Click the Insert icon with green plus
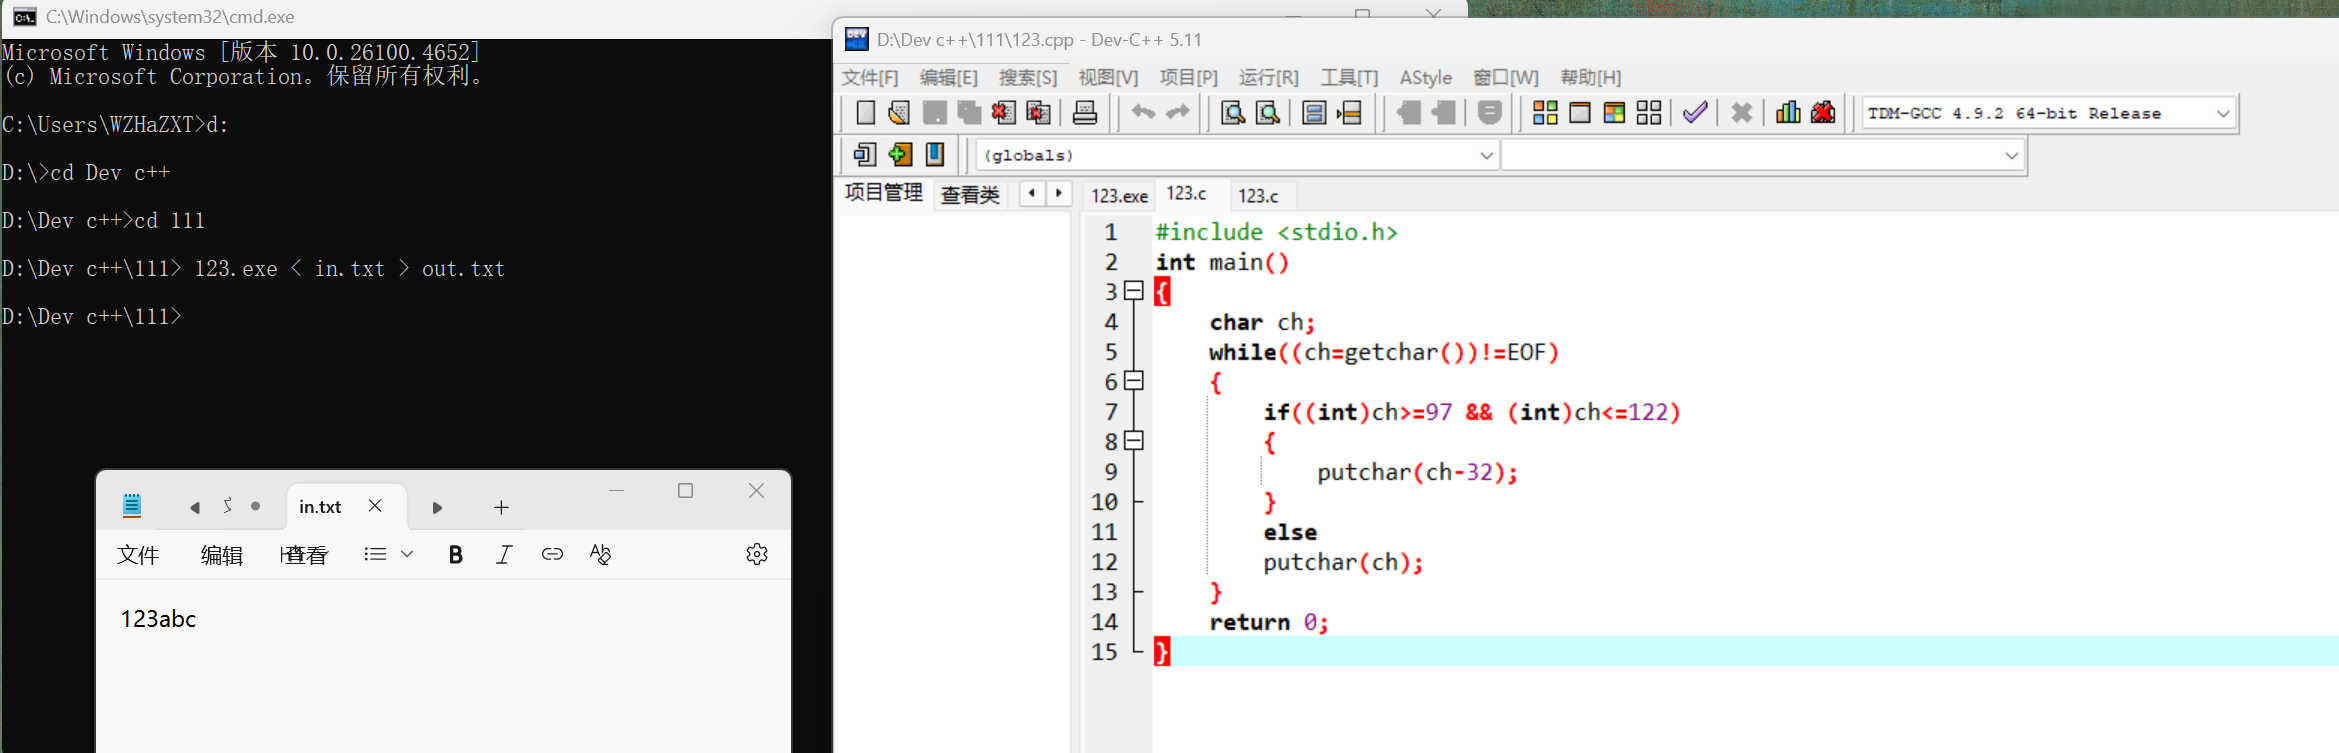Viewport: 2339px width, 753px height. (900, 154)
